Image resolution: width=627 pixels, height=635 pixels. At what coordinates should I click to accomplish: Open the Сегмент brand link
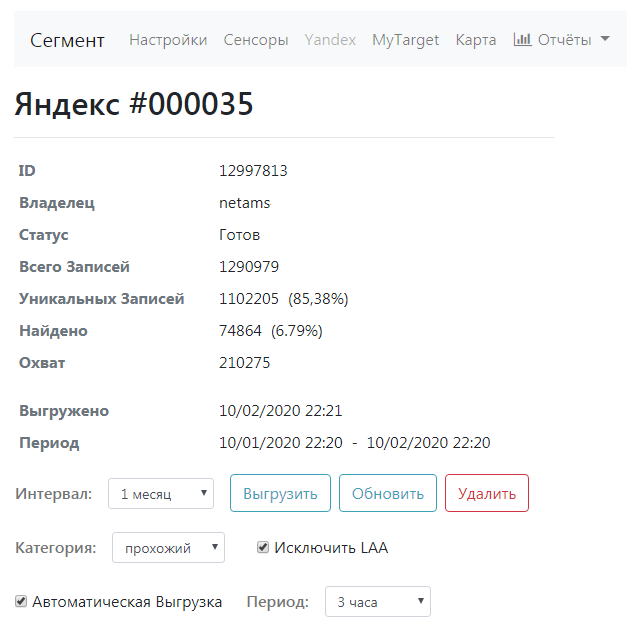[x=67, y=40]
